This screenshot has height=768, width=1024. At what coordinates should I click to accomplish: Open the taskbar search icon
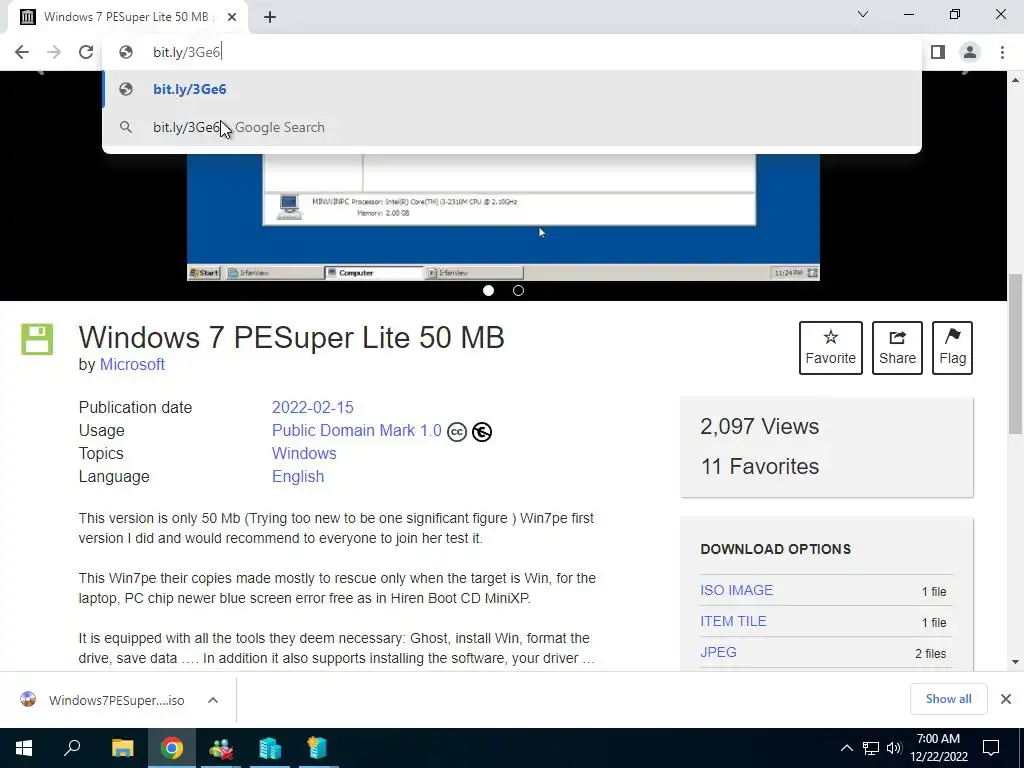(x=72, y=748)
